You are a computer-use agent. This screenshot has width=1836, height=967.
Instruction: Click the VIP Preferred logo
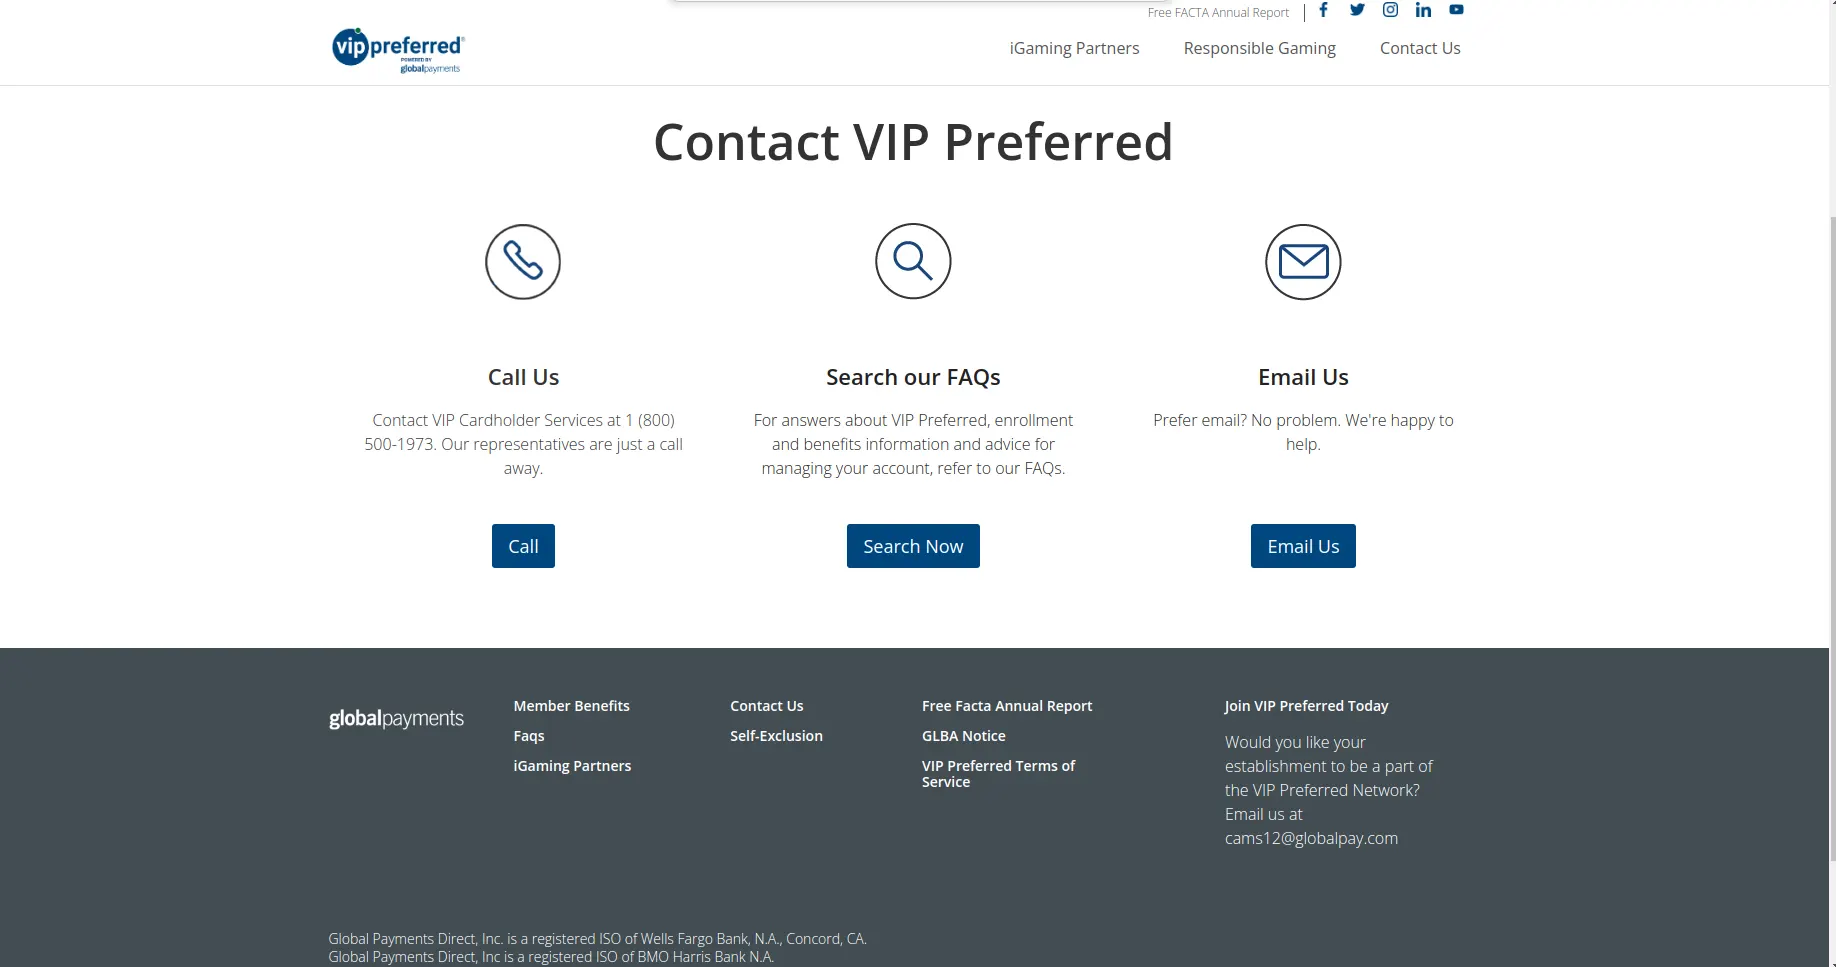click(x=398, y=50)
